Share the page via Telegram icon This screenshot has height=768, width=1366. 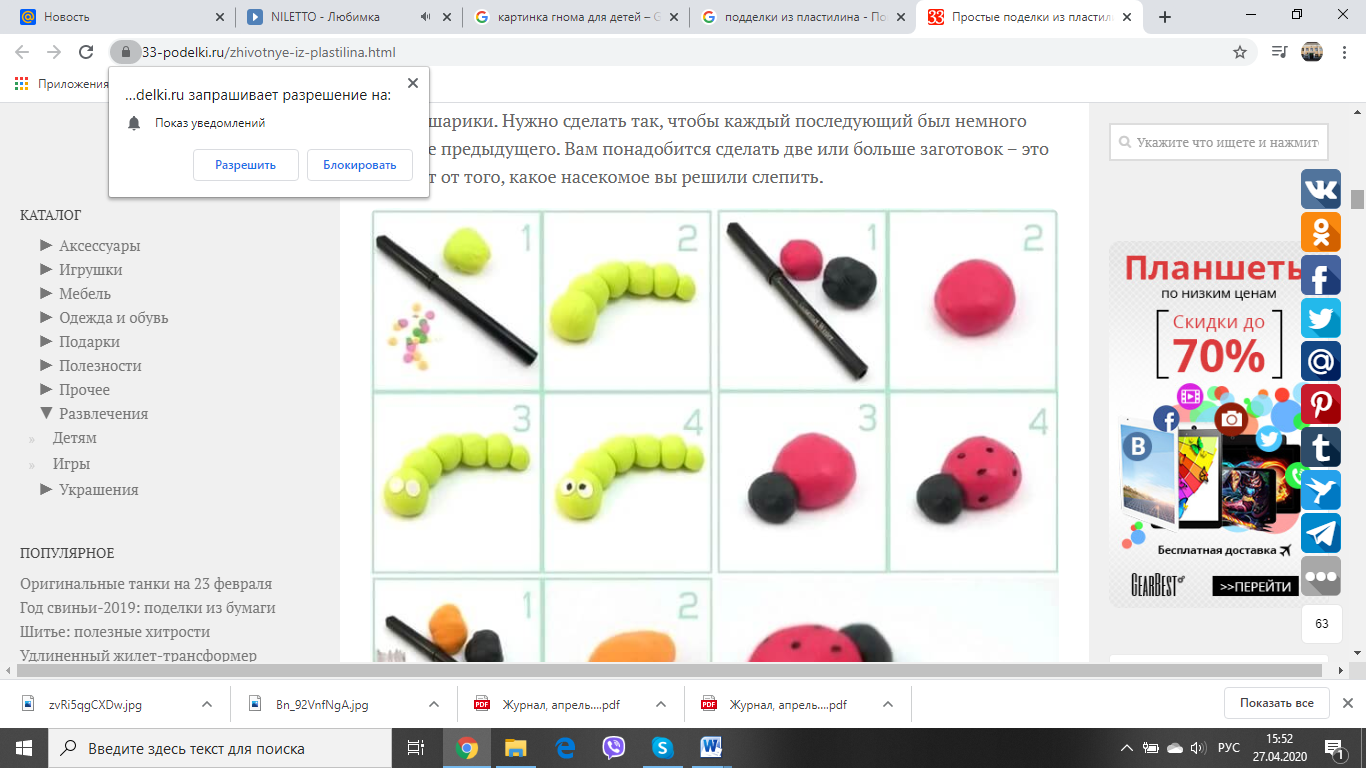pyautogui.click(x=1320, y=533)
